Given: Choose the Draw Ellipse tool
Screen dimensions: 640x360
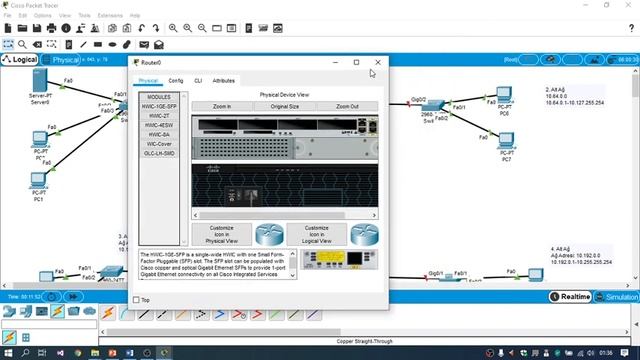Looking at the screenshot, I should [112, 44].
